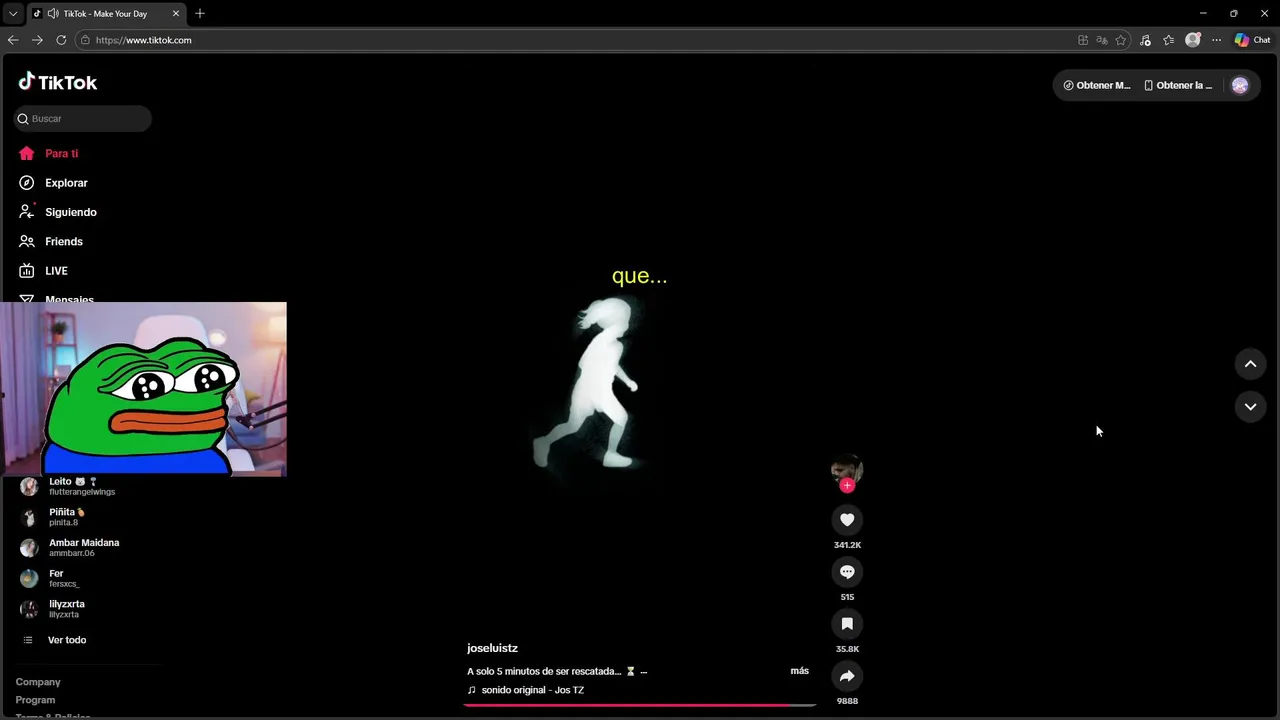This screenshot has width=1280, height=720.
Task: Open Copilot Chat sidebar
Action: point(1252,40)
